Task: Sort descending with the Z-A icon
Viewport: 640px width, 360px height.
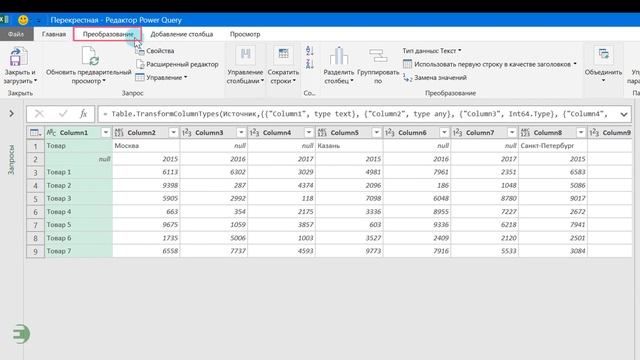Action: coord(310,63)
